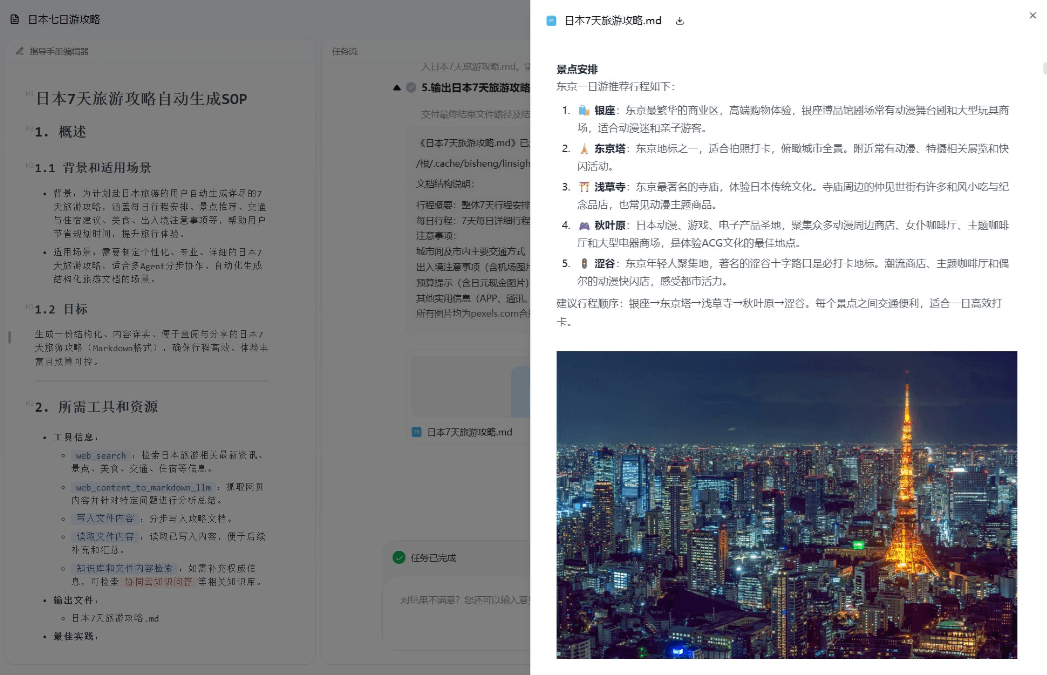Click the Tokyo Tower night photo

tap(786, 504)
